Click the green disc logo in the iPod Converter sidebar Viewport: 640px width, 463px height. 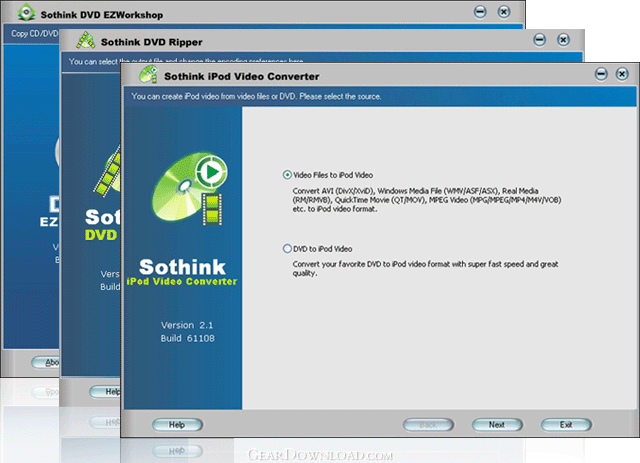tap(190, 189)
